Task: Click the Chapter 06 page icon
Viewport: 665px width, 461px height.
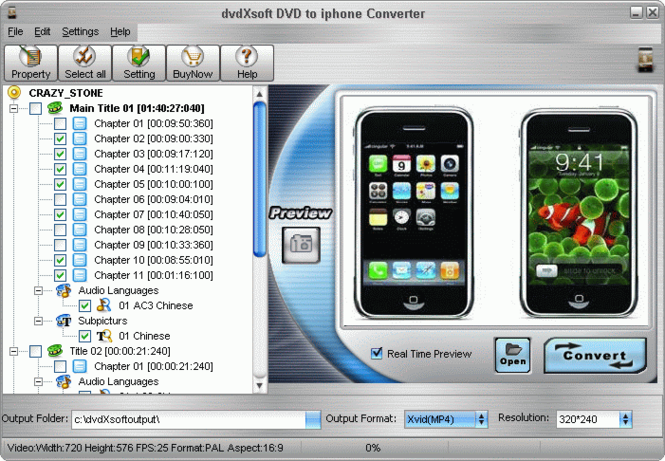Action: pos(79,199)
